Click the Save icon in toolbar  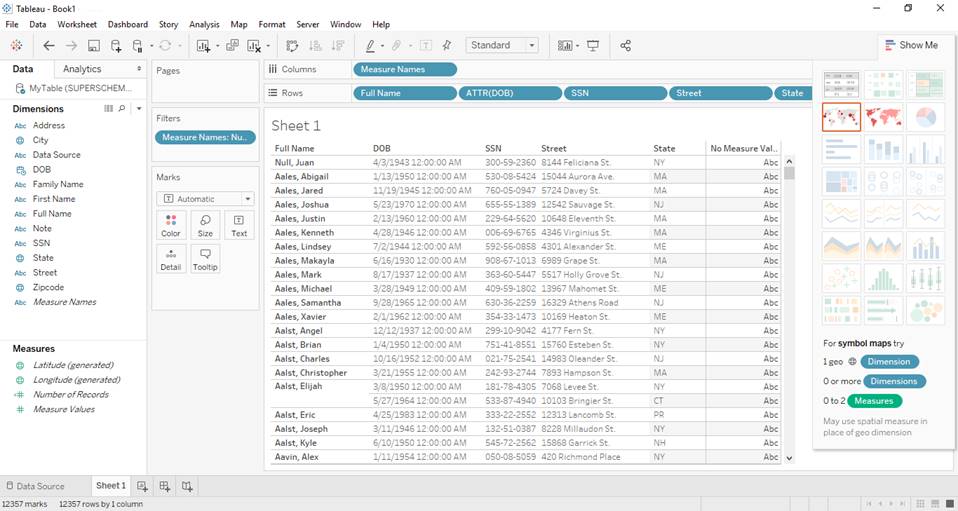coord(93,46)
